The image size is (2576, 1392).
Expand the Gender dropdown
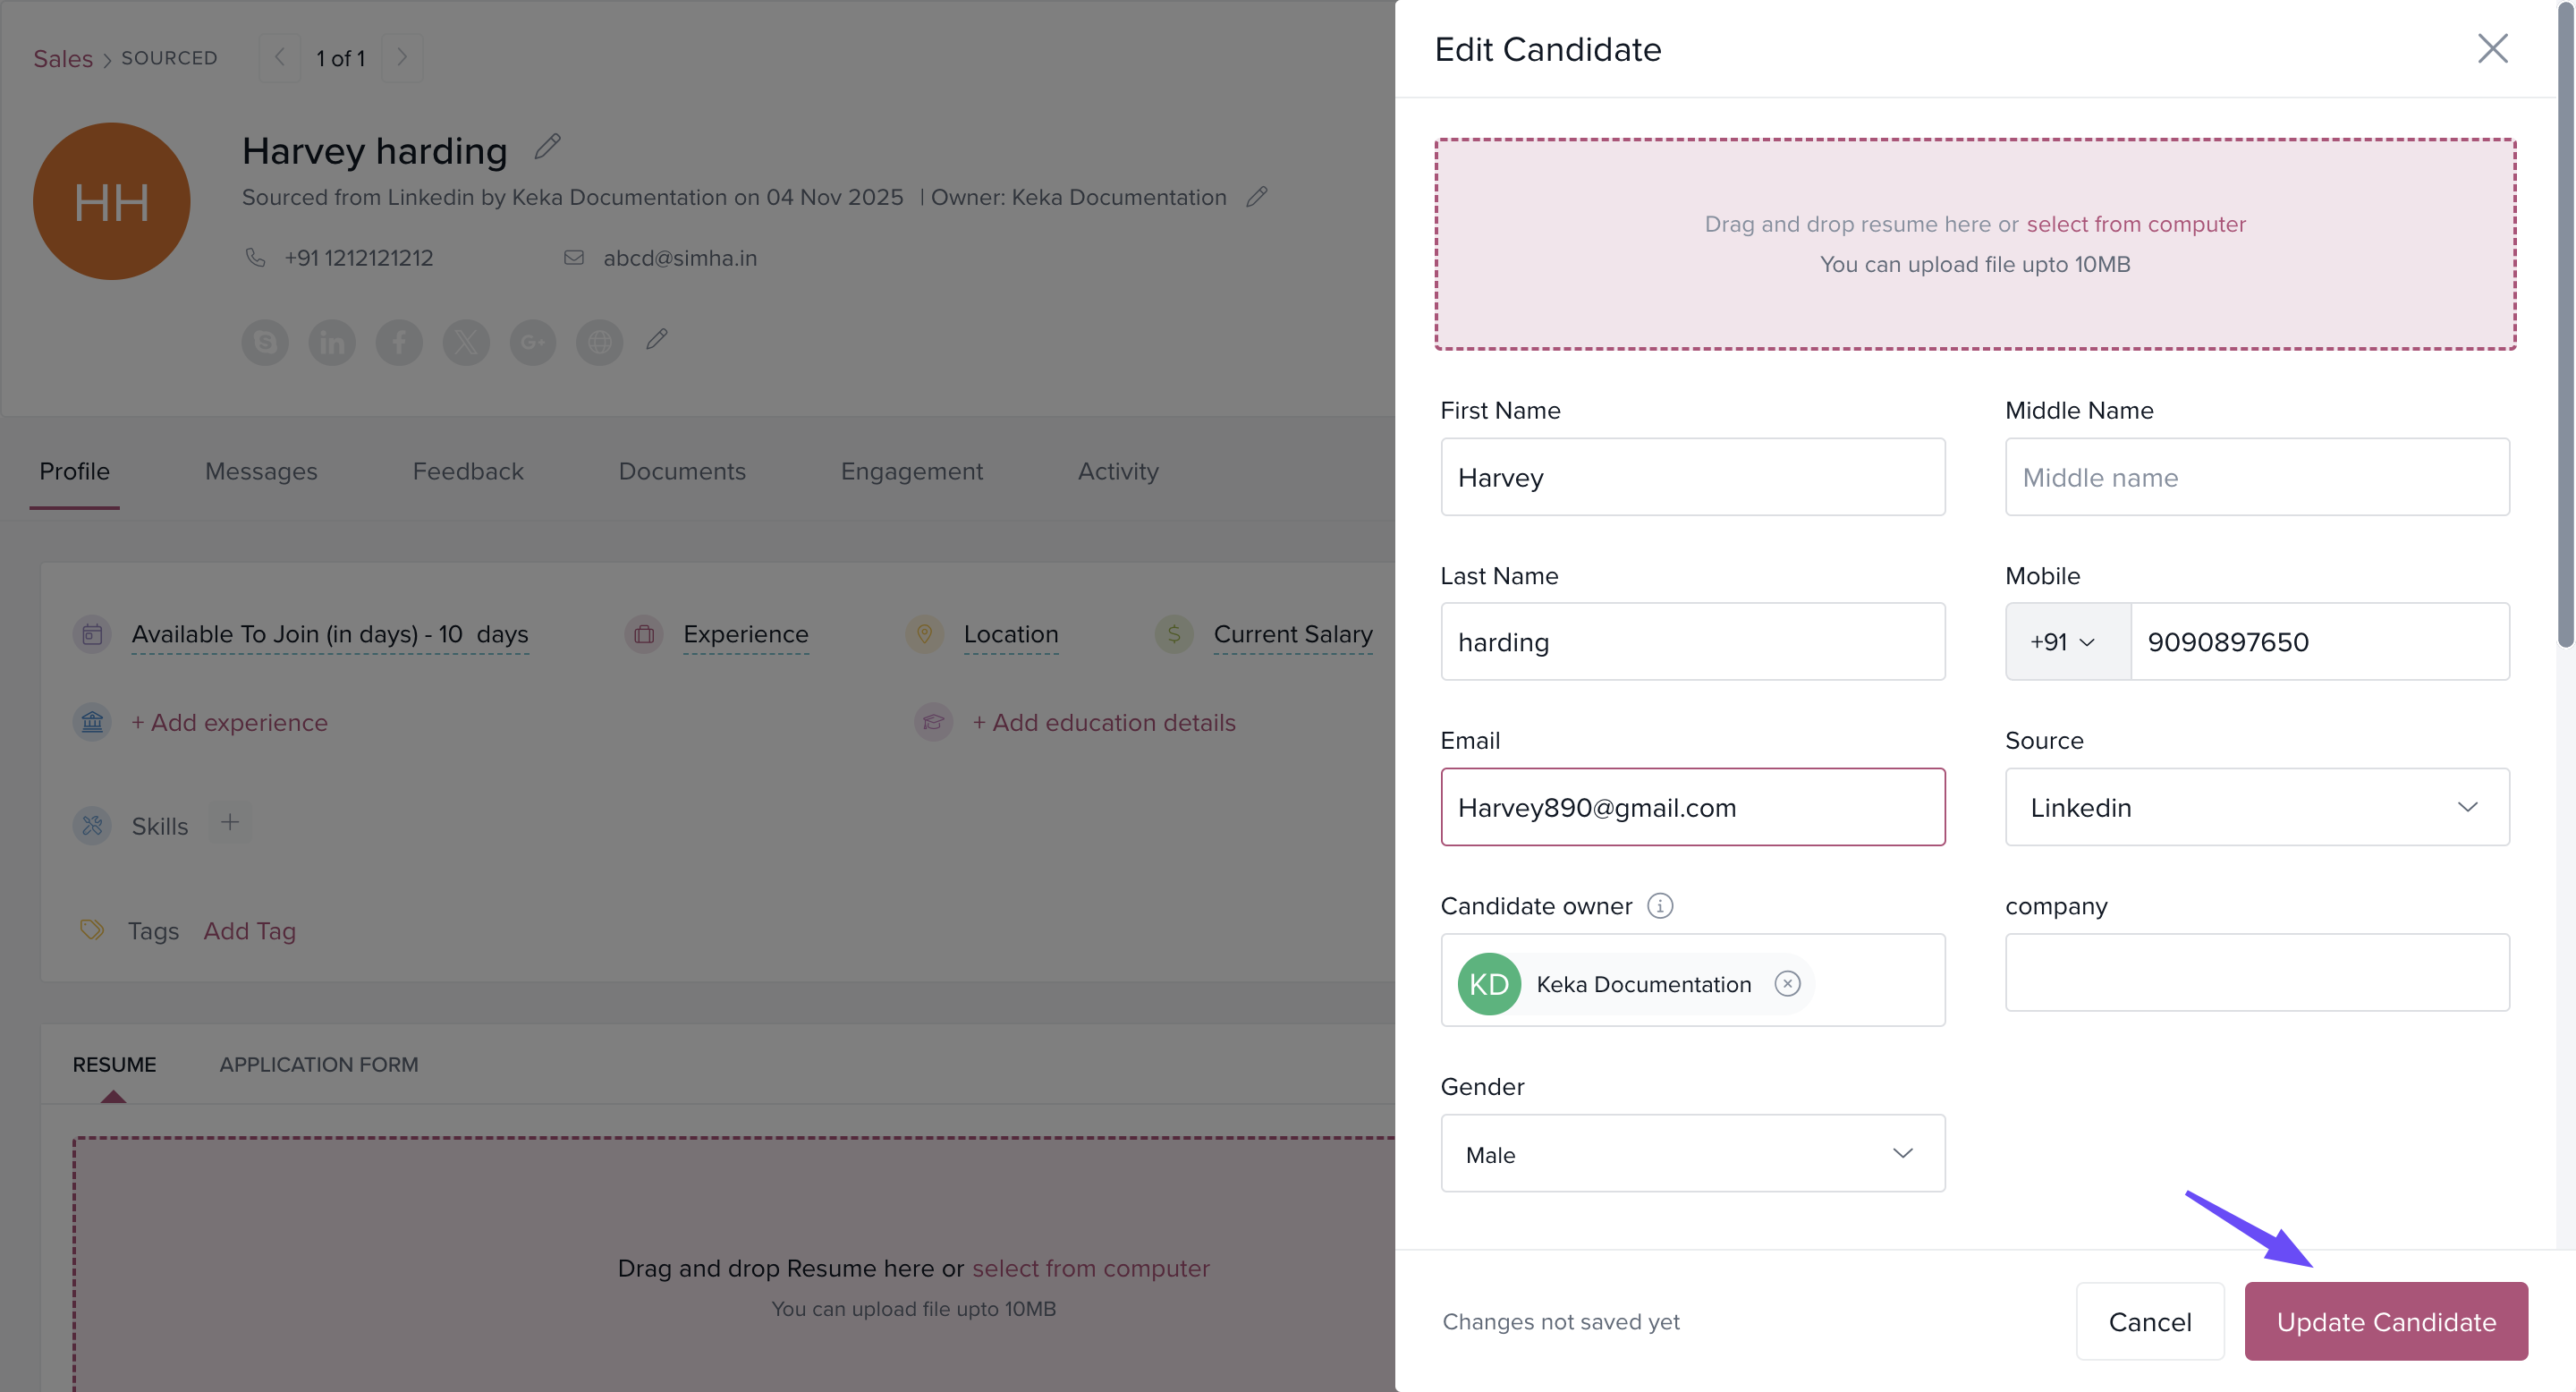tap(1692, 1154)
